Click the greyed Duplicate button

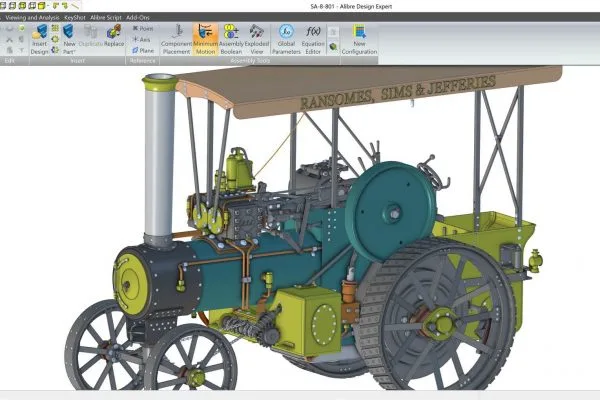coord(91,36)
